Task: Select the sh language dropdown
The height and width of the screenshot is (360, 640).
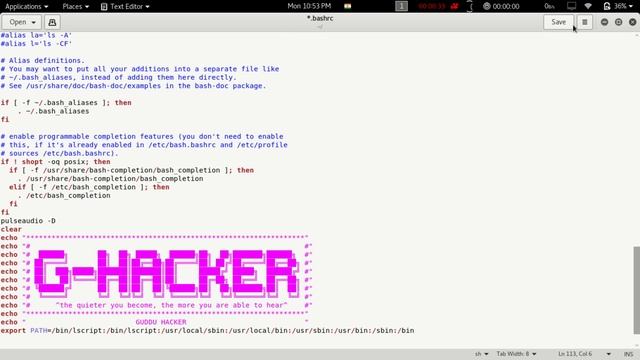Action: click(482, 354)
